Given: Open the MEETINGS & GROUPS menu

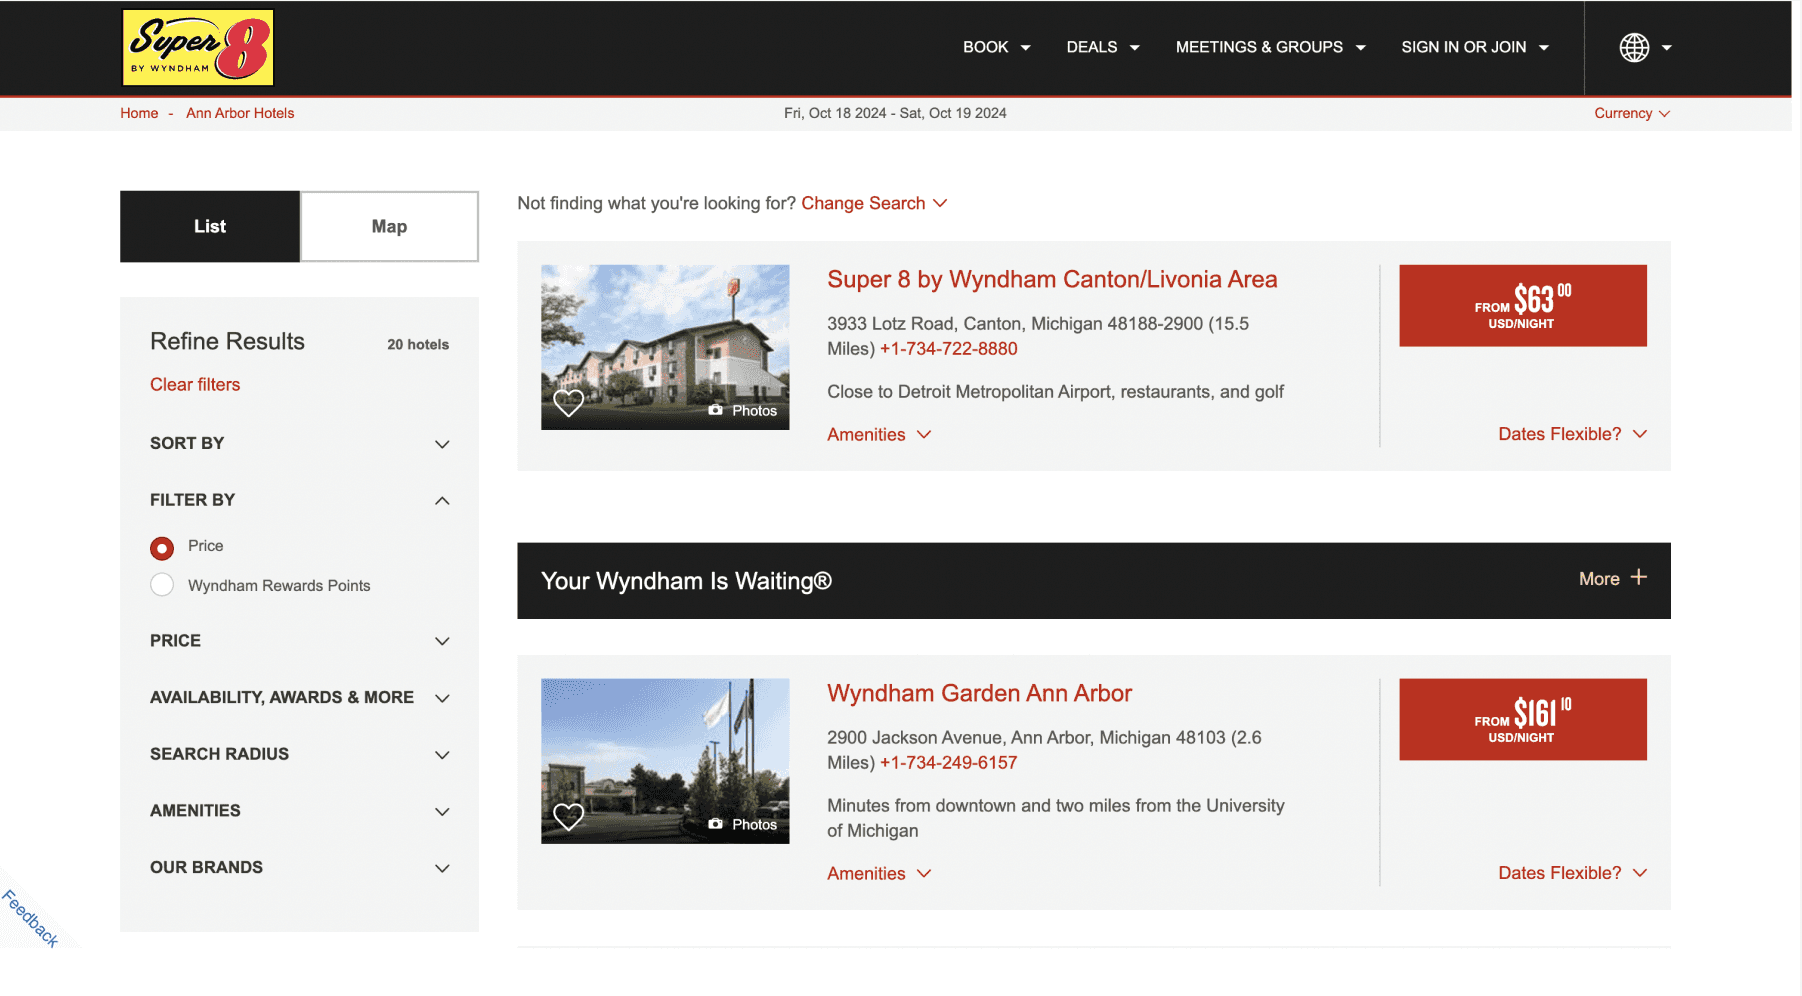Looking at the screenshot, I should coord(1270,47).
